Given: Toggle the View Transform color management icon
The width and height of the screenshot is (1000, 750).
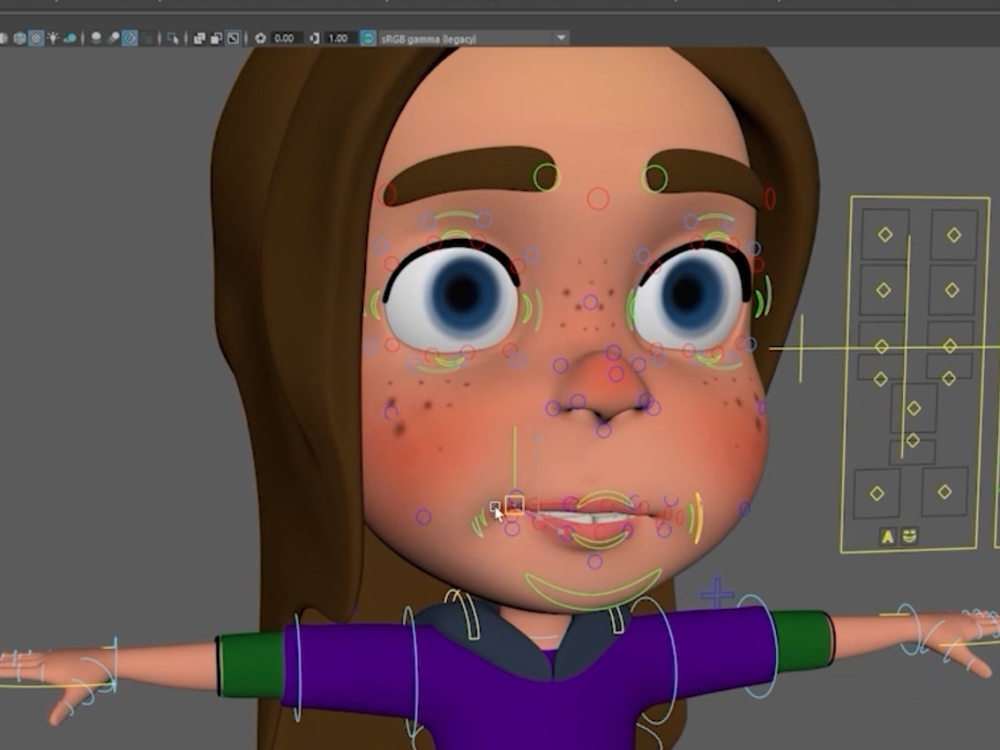Looking at the screenshot, I should [368, 38].
